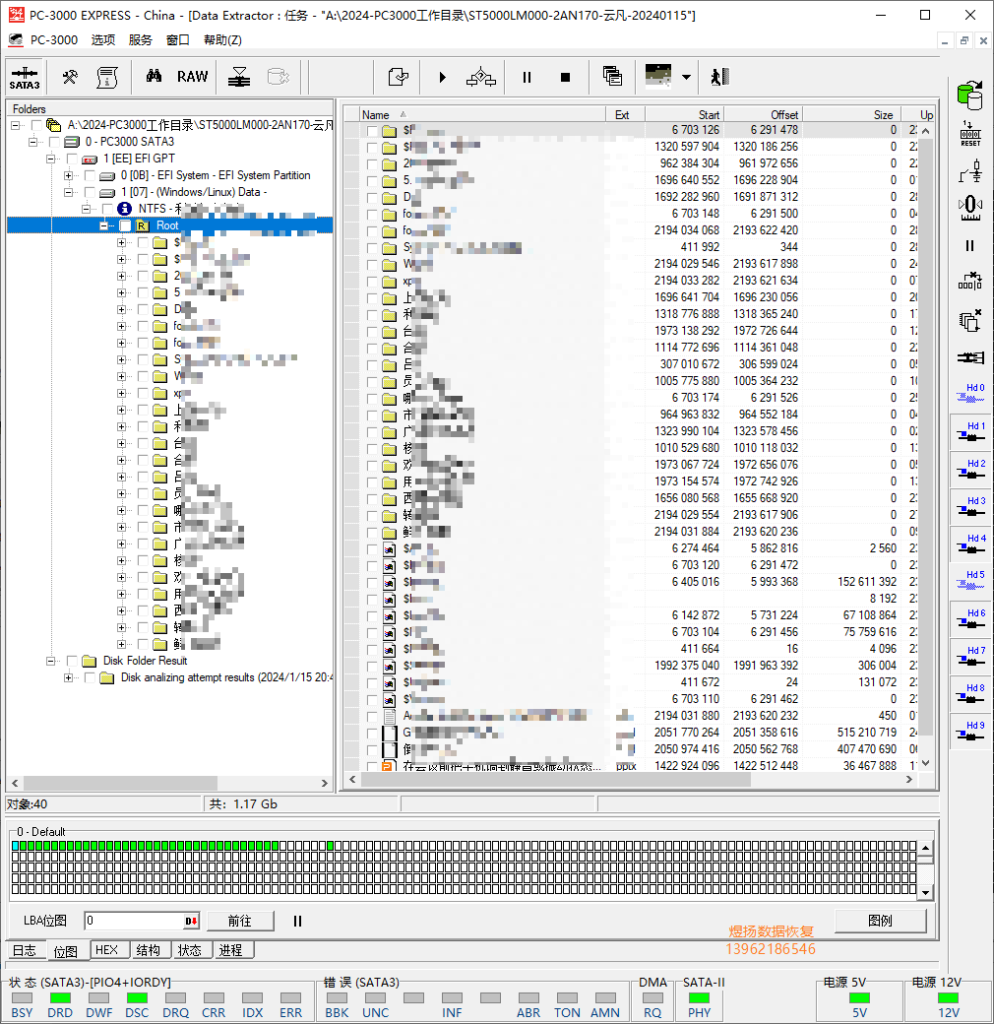994x1024 pixels.
Task: Open the view mode dropdown arrow
Action: [686, 77]
